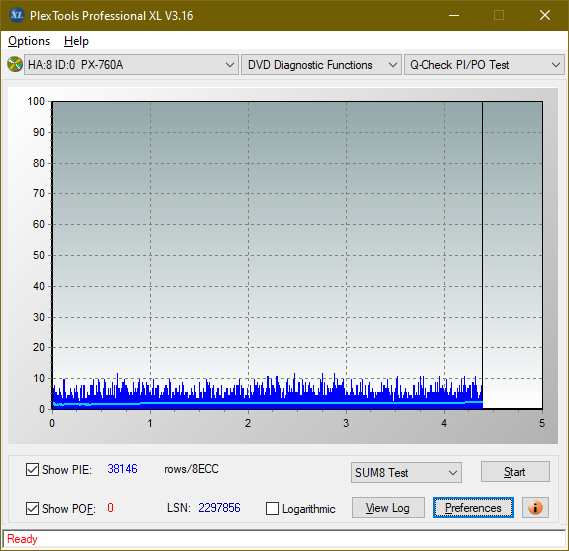Click the PIE count value 38146
This screenshot has height=551, width=569.
coord(122,469)
